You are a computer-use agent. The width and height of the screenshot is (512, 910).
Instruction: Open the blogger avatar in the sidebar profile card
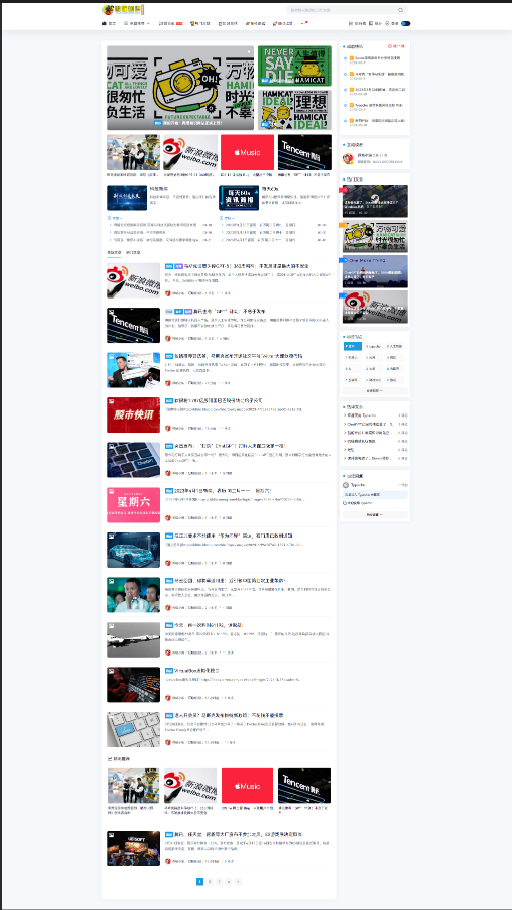click(348, 158)
